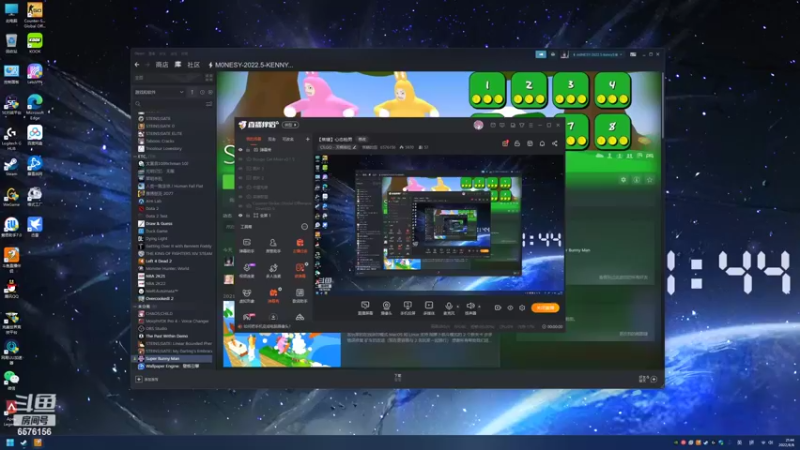Expand microphone options arrow
800x450 pixels.
point(458,307)
